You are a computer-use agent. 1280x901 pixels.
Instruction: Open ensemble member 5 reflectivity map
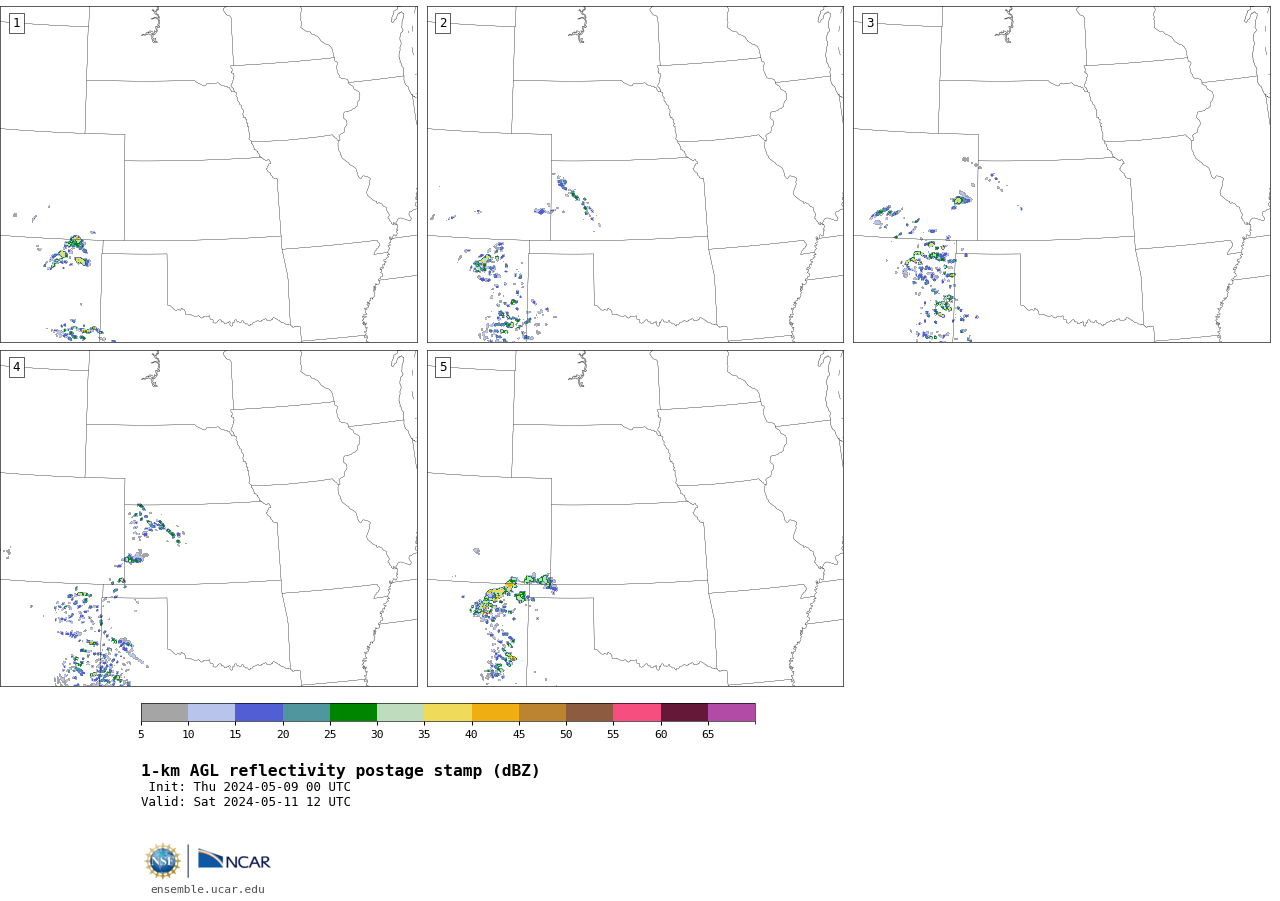tap(635, 518)
